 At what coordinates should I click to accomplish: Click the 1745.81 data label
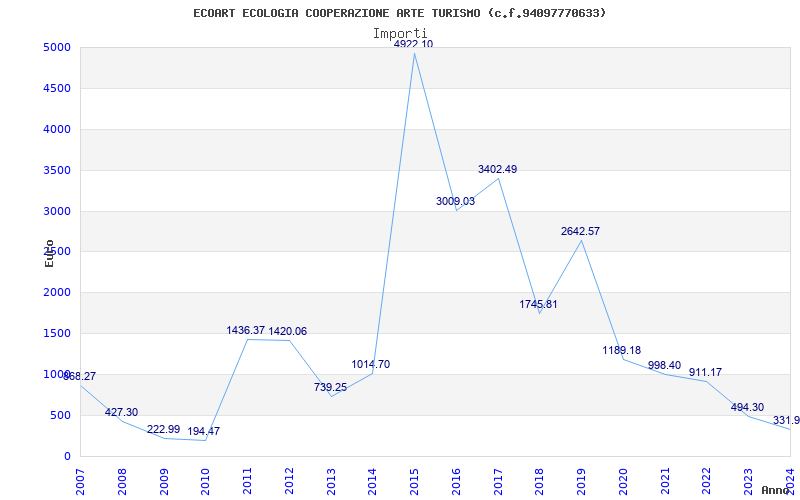point(538,305)
